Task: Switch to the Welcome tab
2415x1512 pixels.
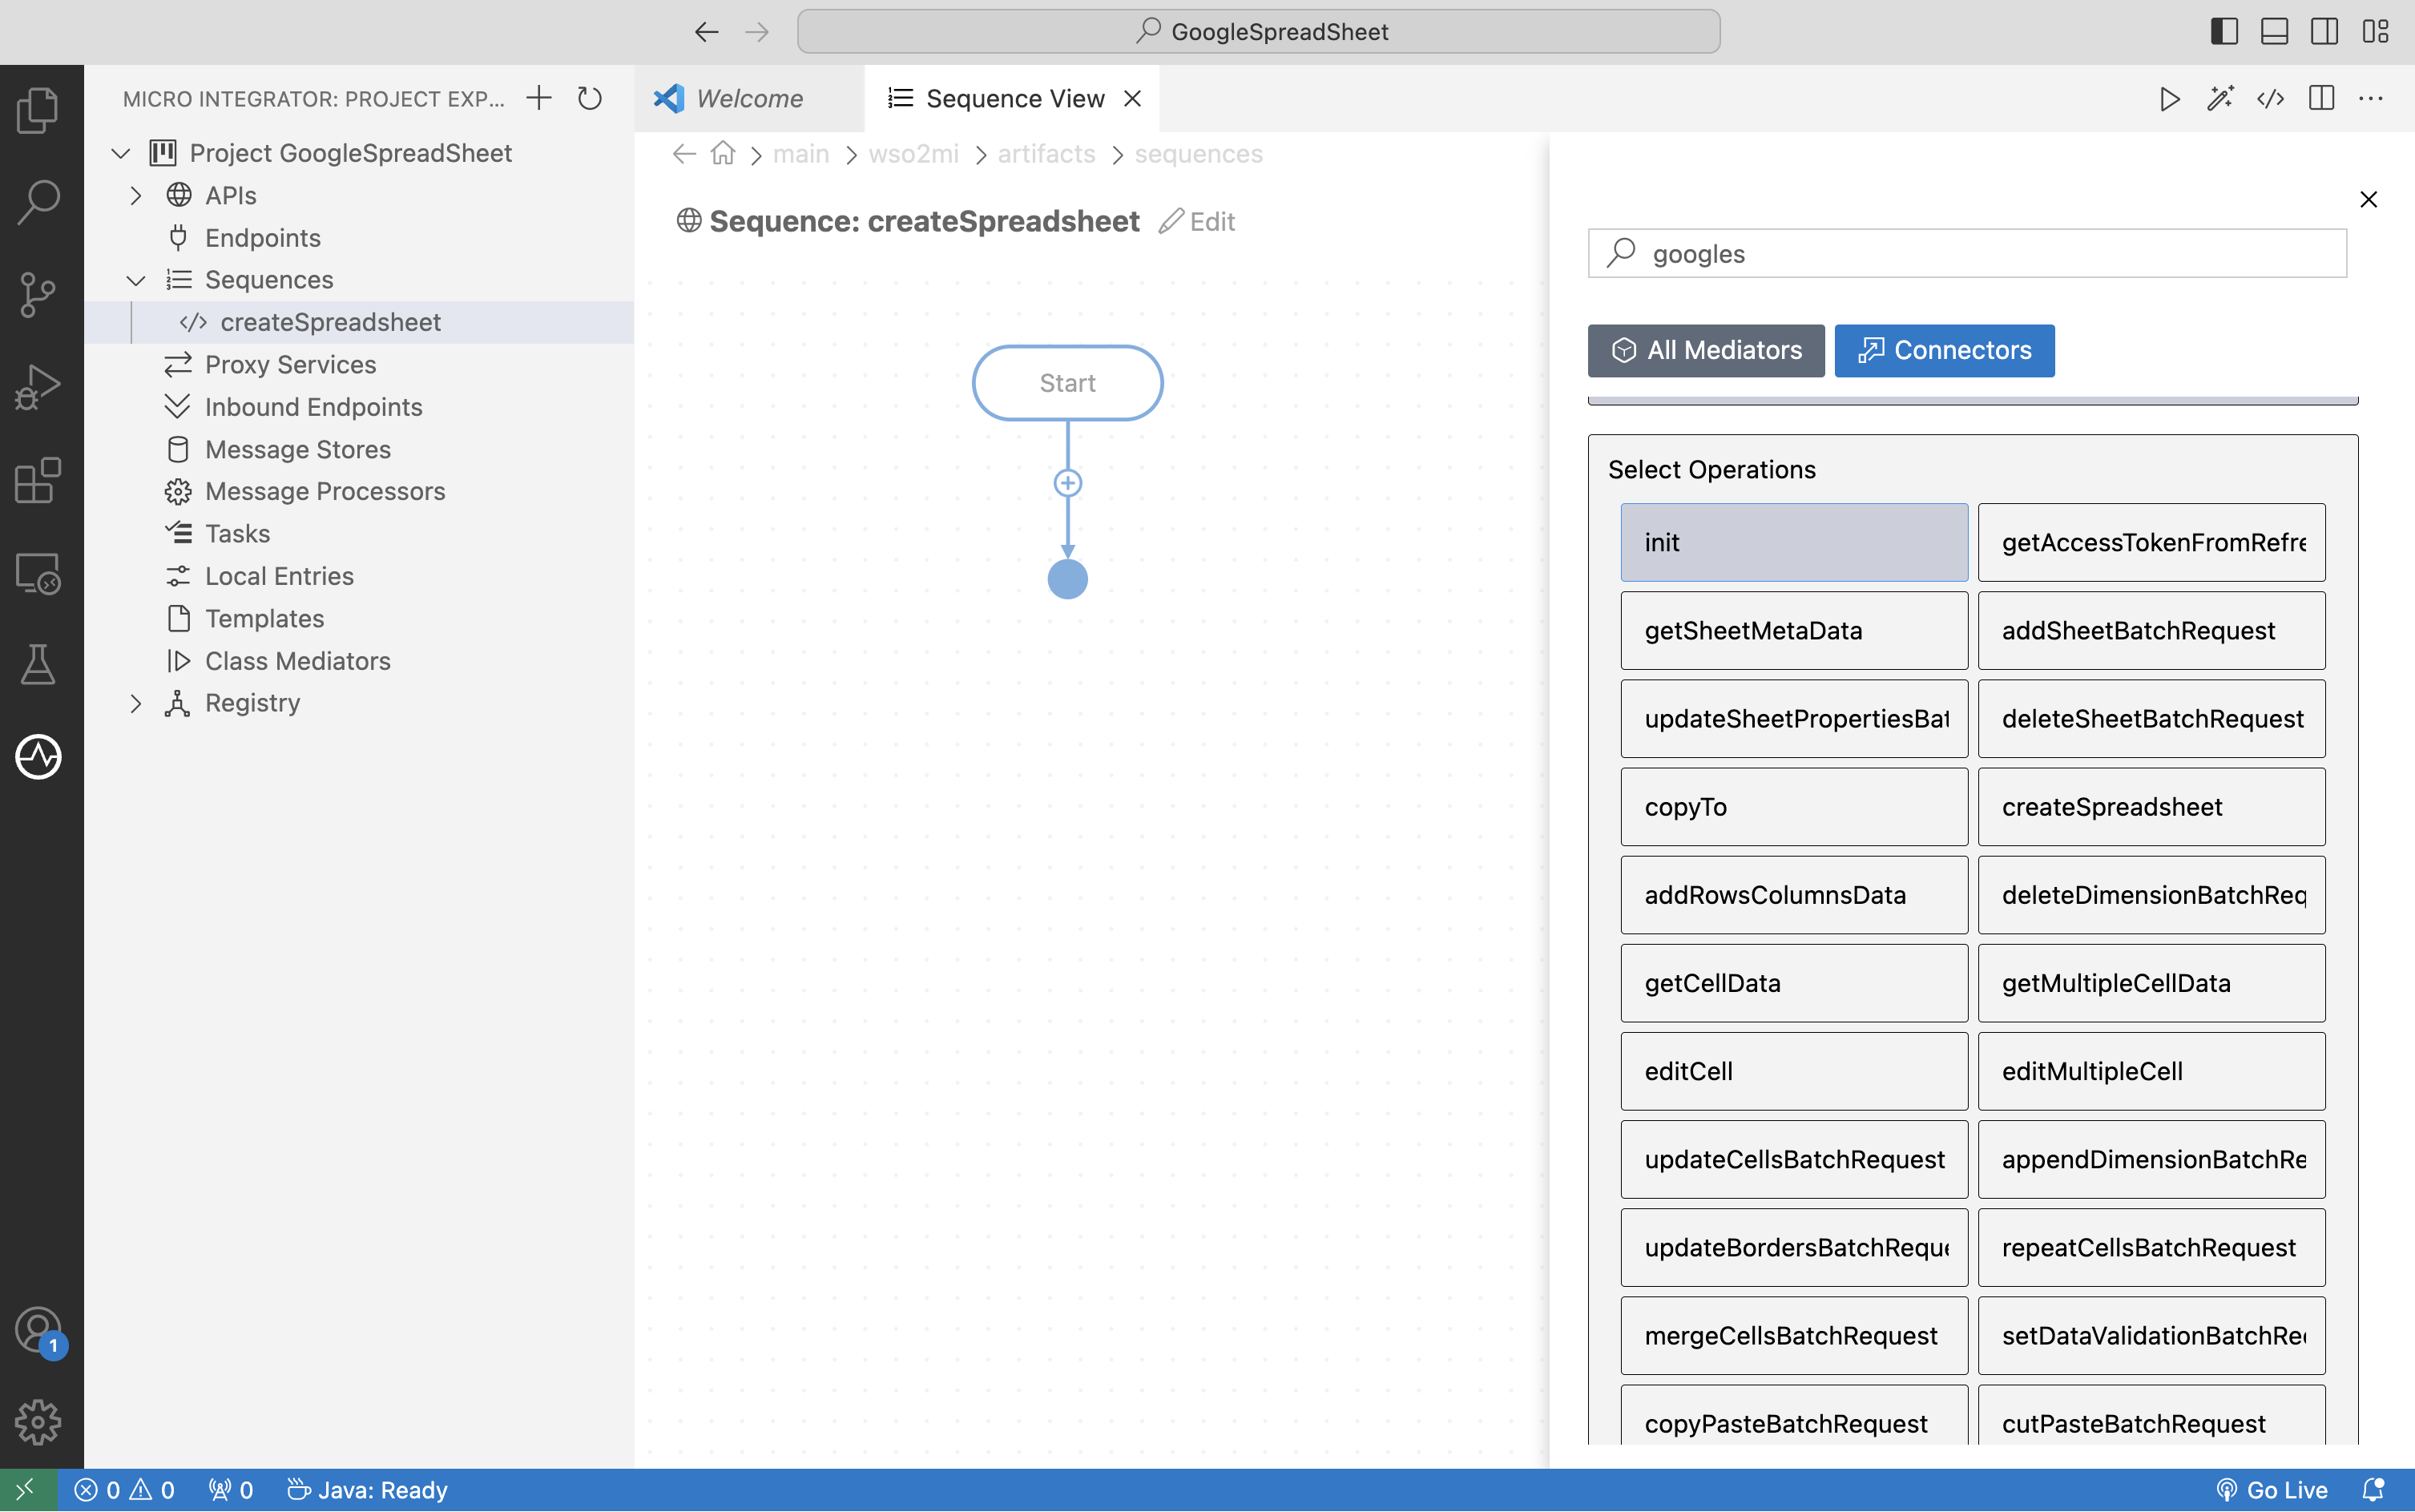Action: 749,98
